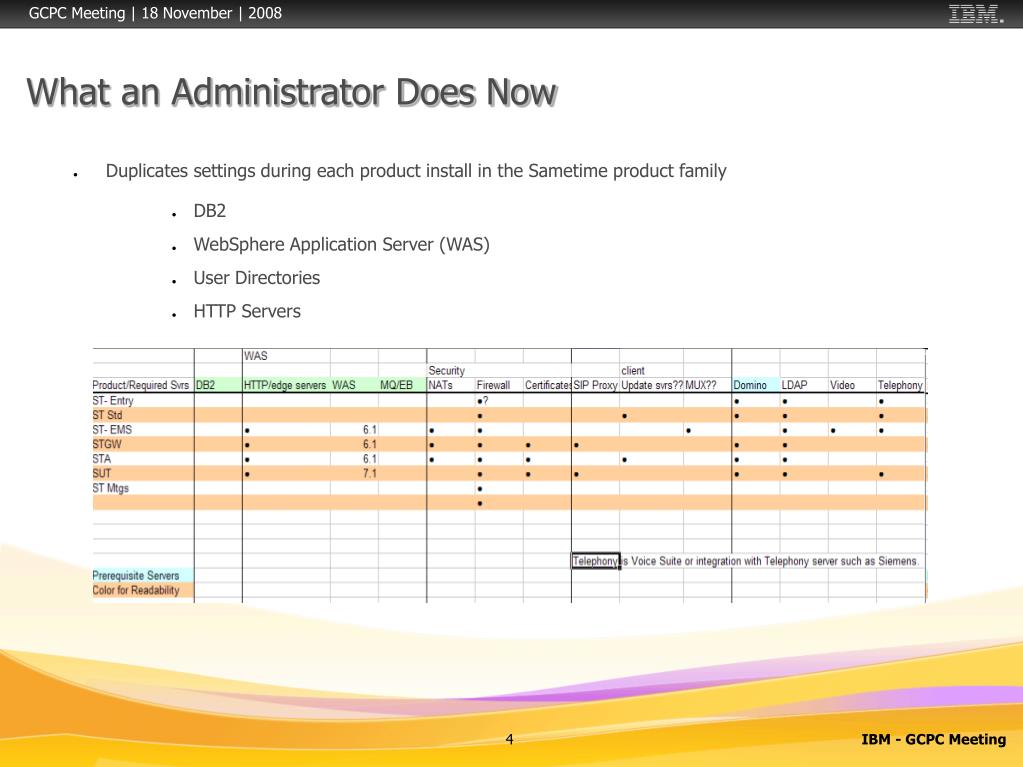Select the green 'DB2' column header cell
This screenshot has height=767, width=1023.
(x=218, y=385)
